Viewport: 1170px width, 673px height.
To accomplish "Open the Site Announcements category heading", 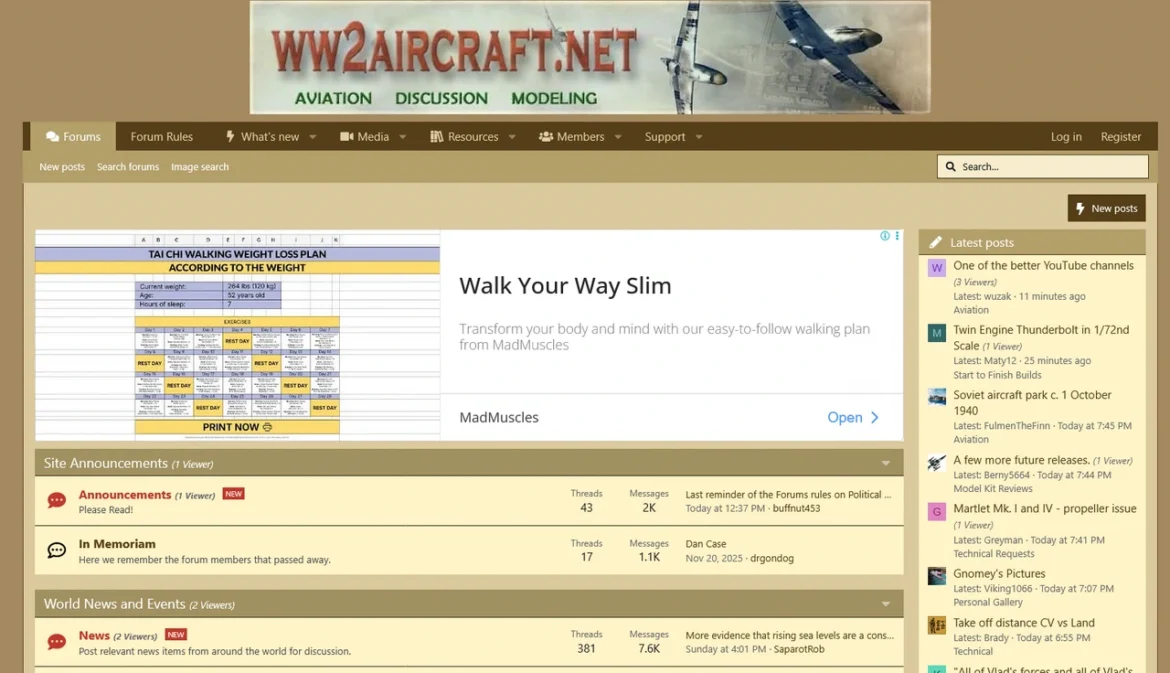I will [105, 463].
